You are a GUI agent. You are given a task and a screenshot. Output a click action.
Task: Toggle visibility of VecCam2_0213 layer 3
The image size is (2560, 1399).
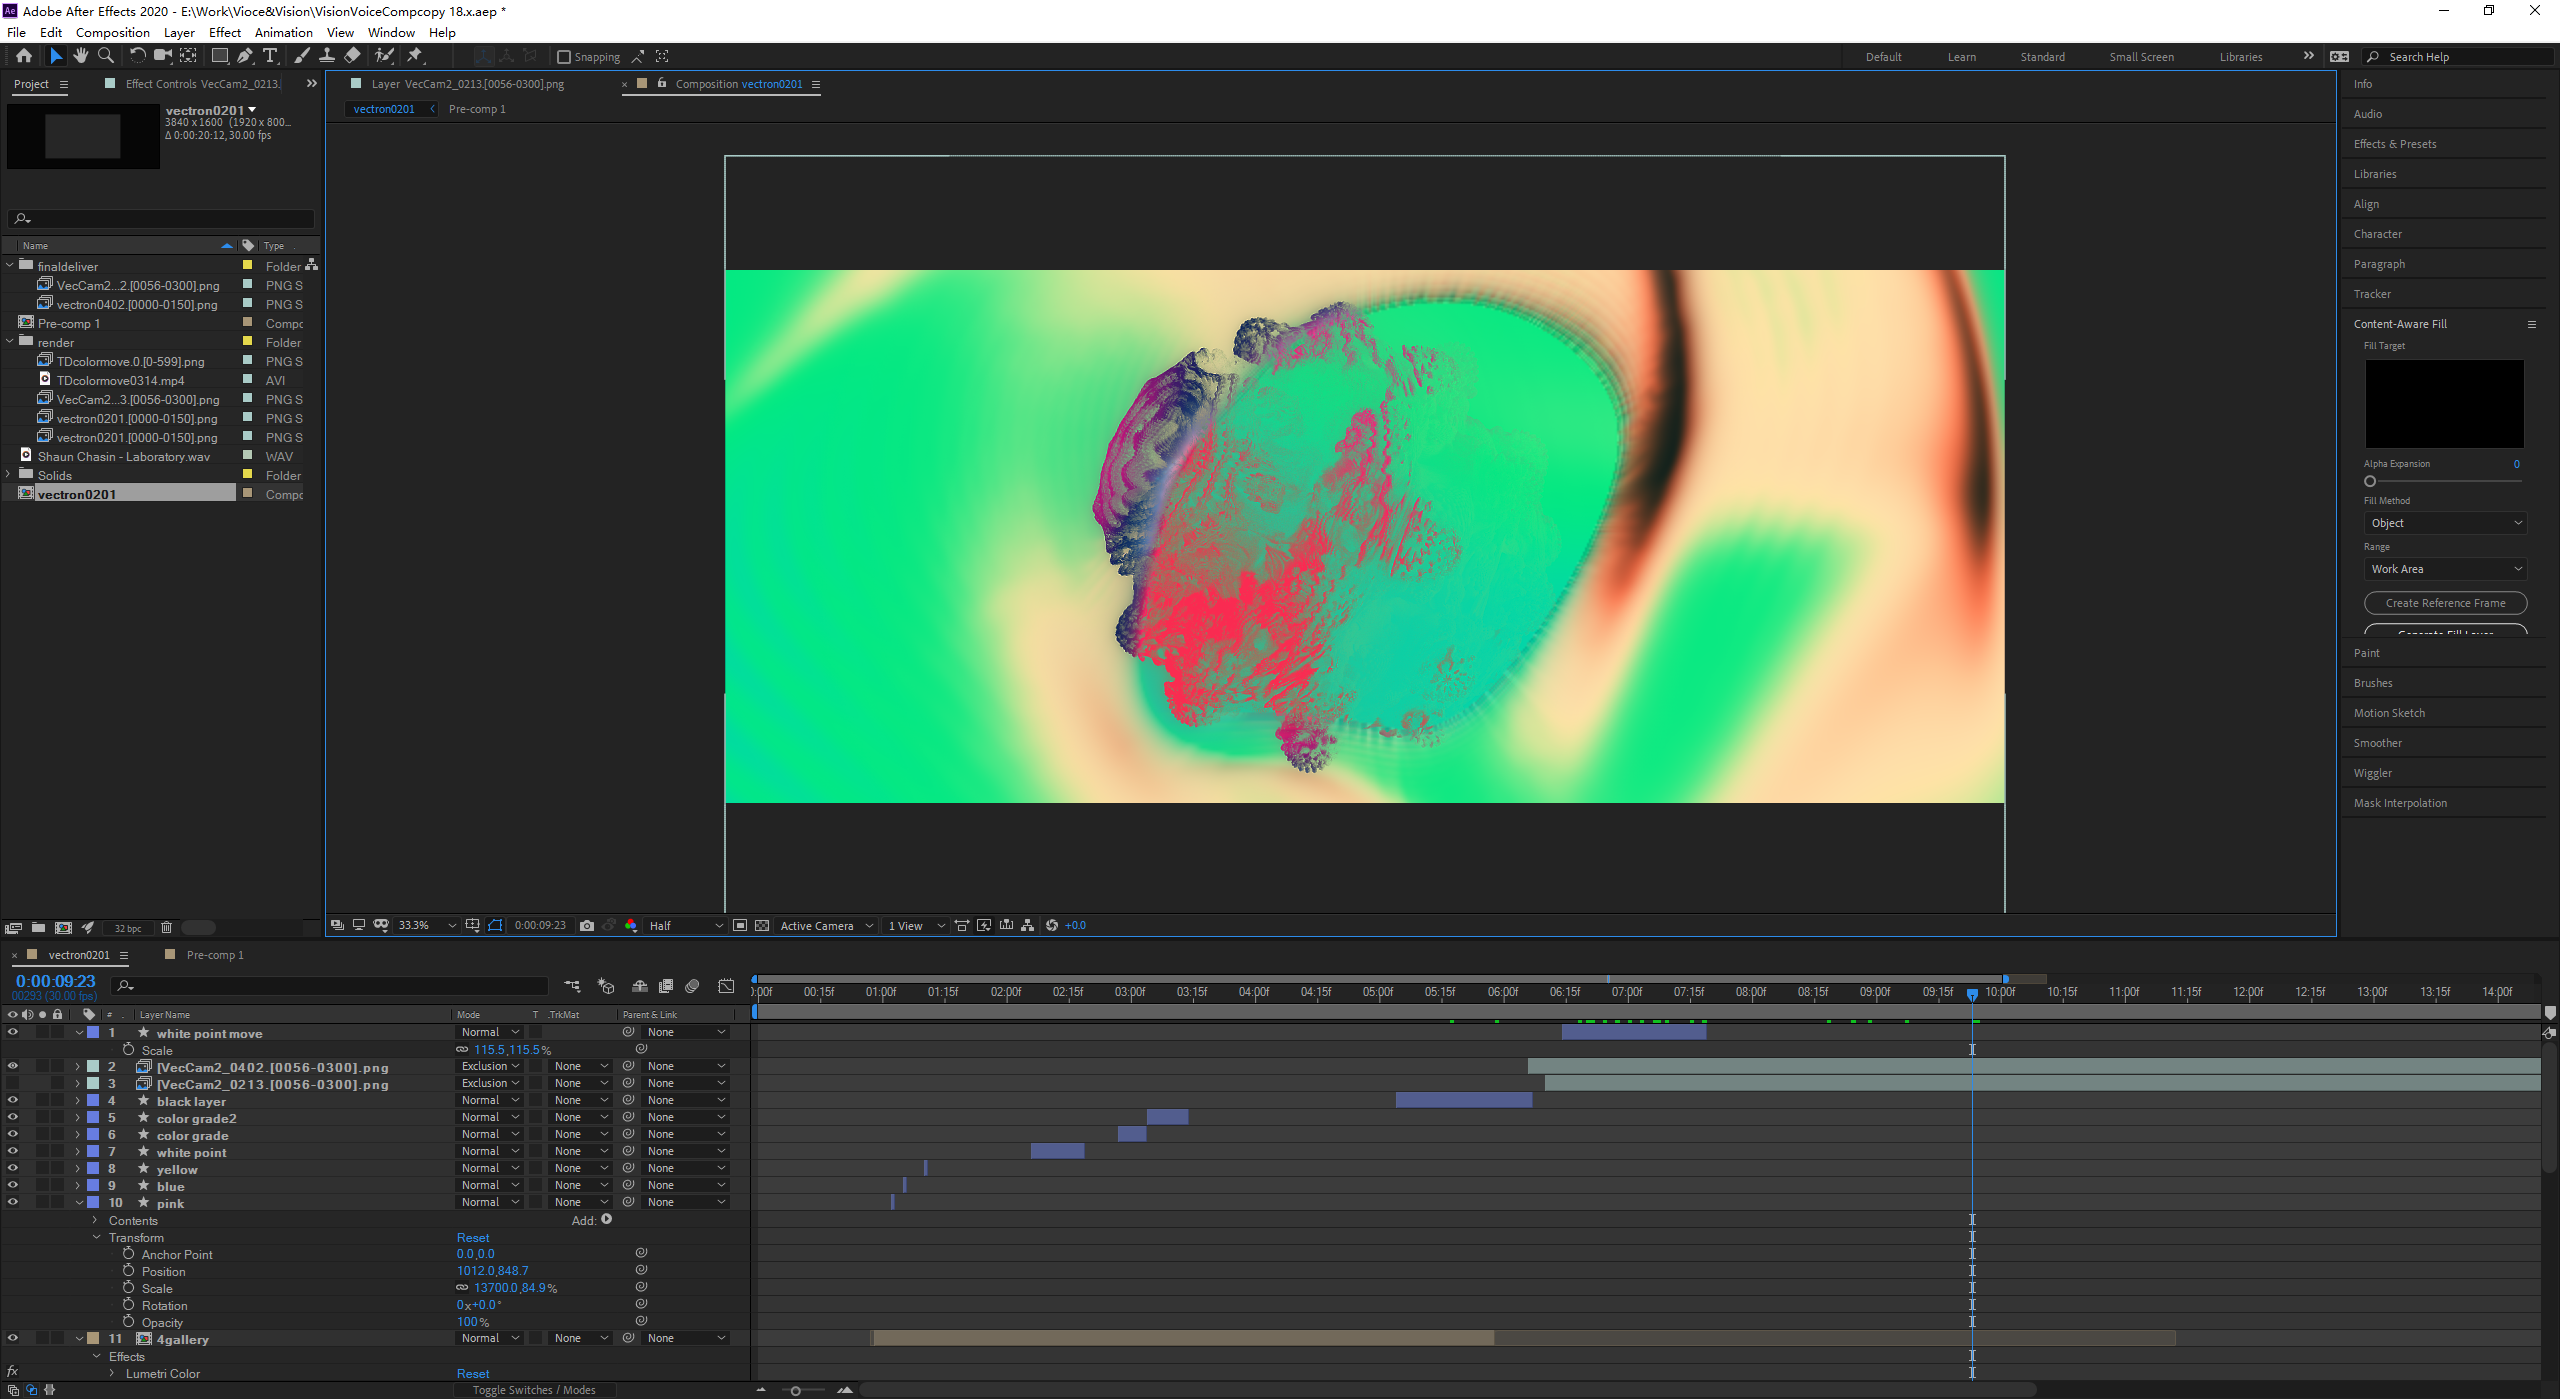(13, 1083)
